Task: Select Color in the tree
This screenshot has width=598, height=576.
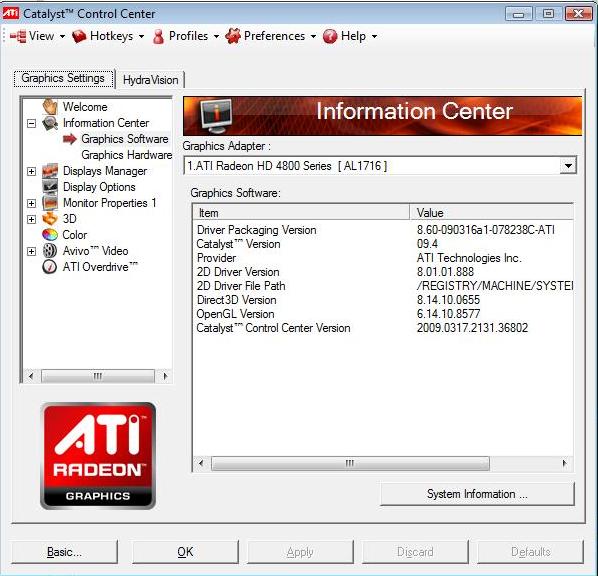Action: coord(75,235)
